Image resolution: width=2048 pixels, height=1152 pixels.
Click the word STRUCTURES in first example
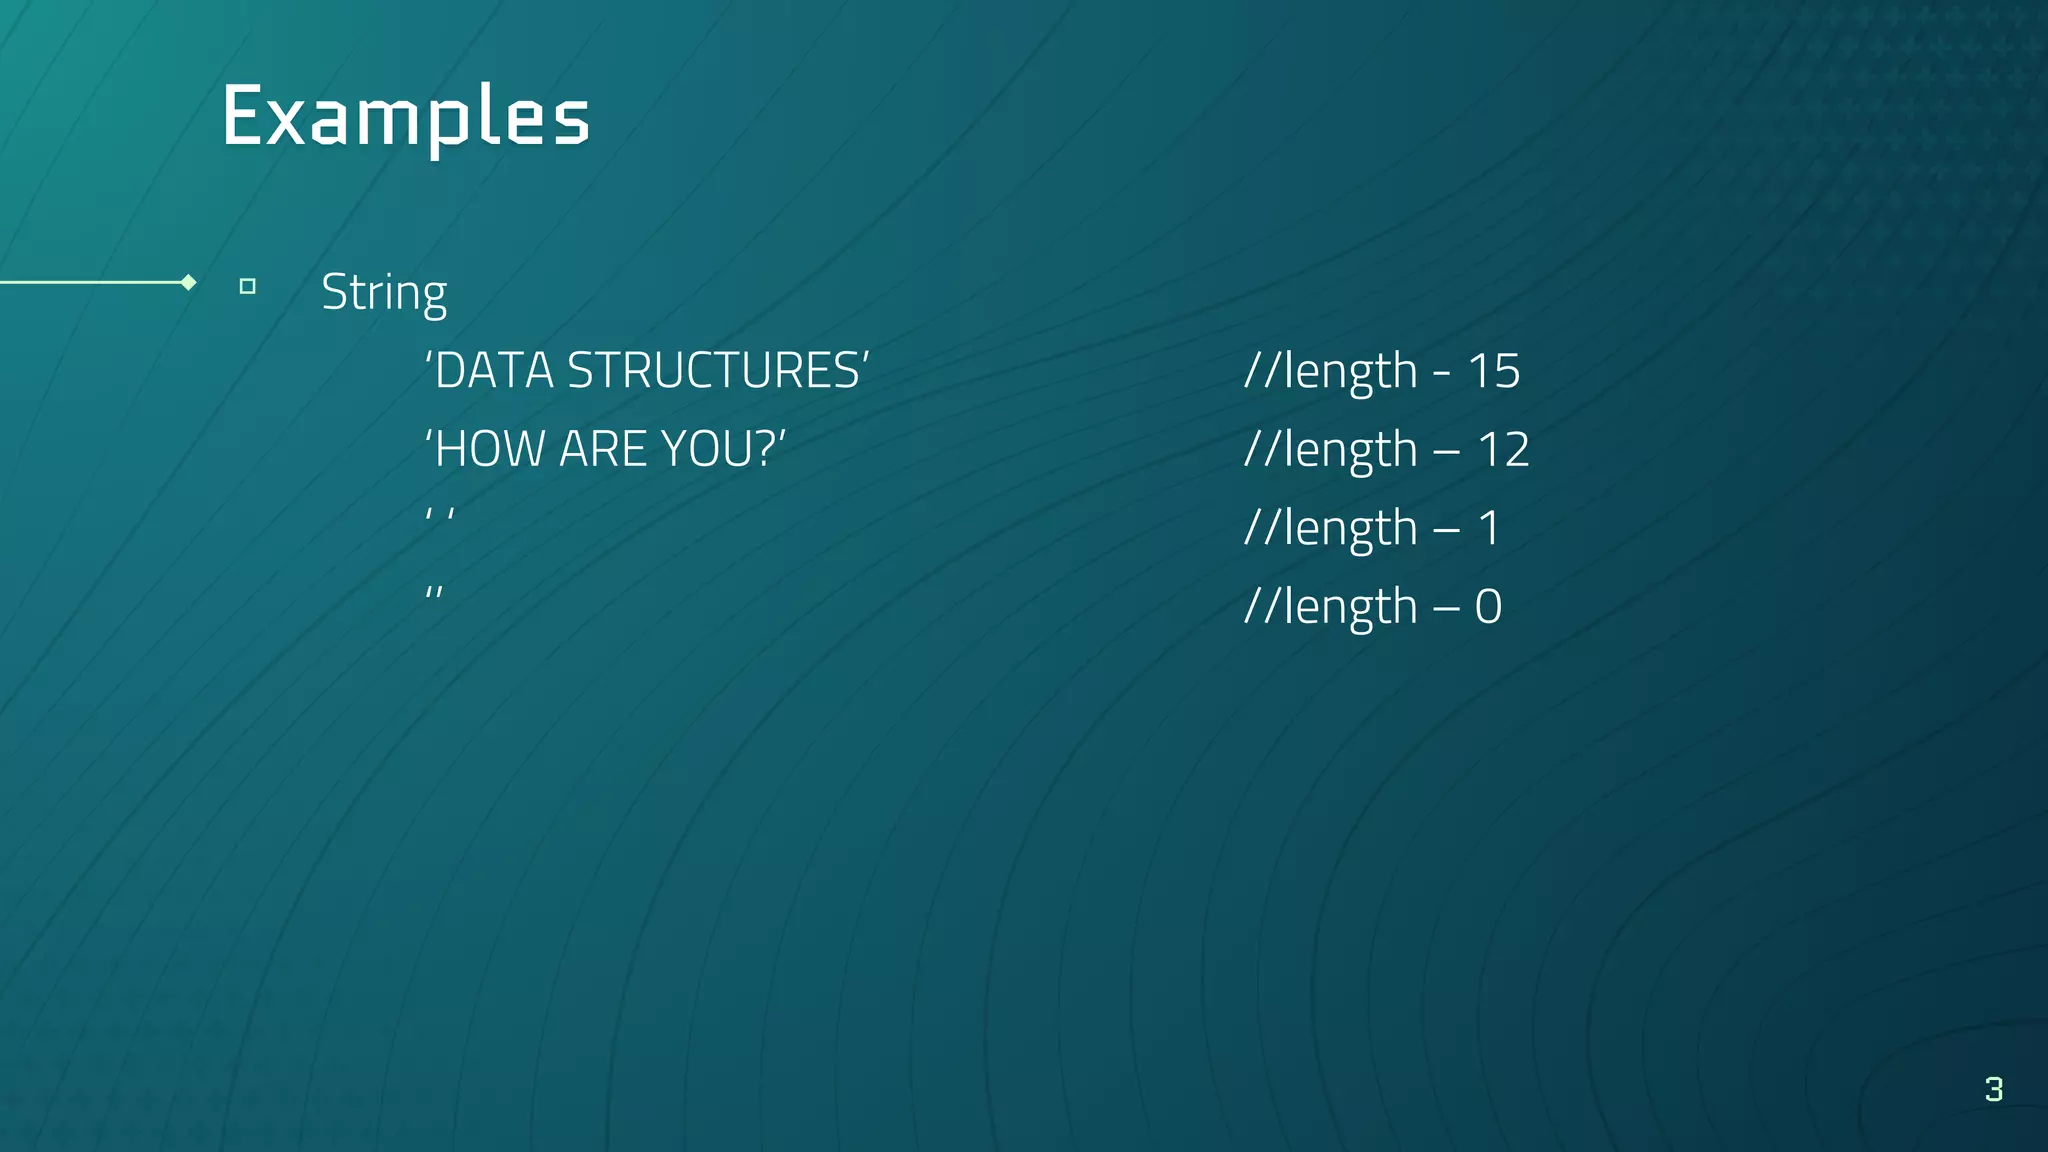coord(713,371)
